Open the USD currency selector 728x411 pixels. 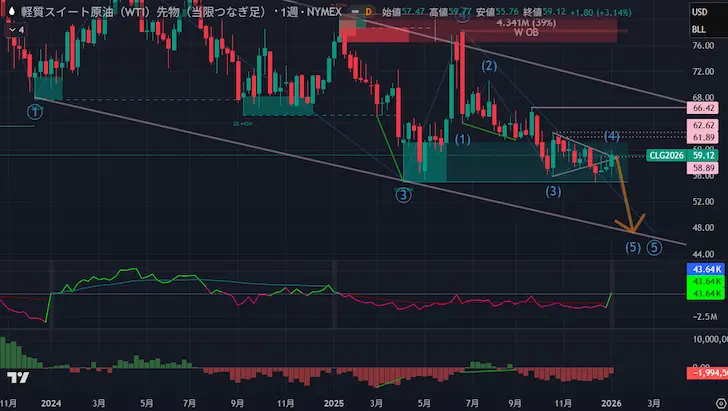tap(703, 12)
